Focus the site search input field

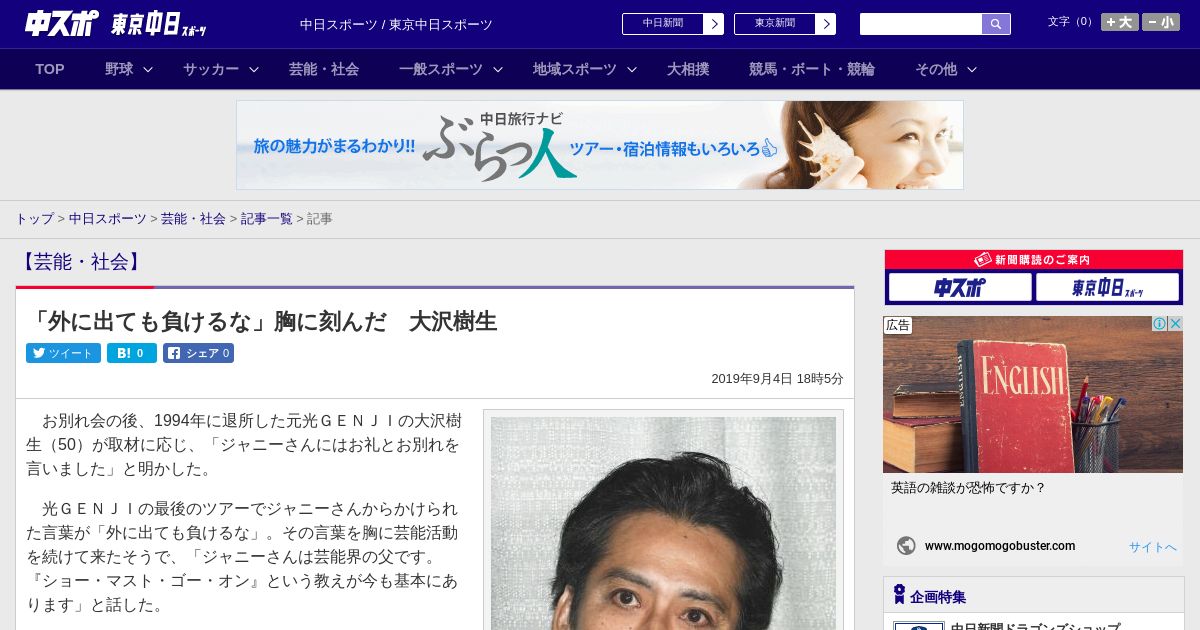click(x=921, y=24)
